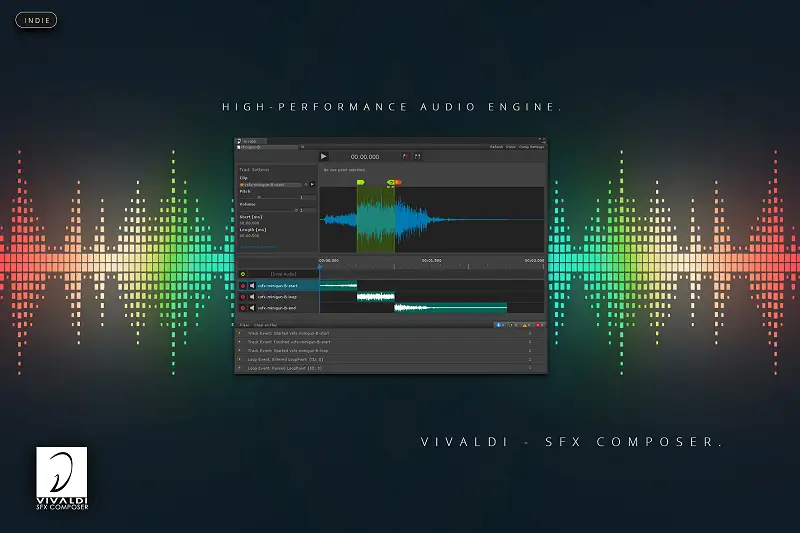800x533 pixels.
Task: Click the circle picker beside composition field
Action: tap(302, 147)
